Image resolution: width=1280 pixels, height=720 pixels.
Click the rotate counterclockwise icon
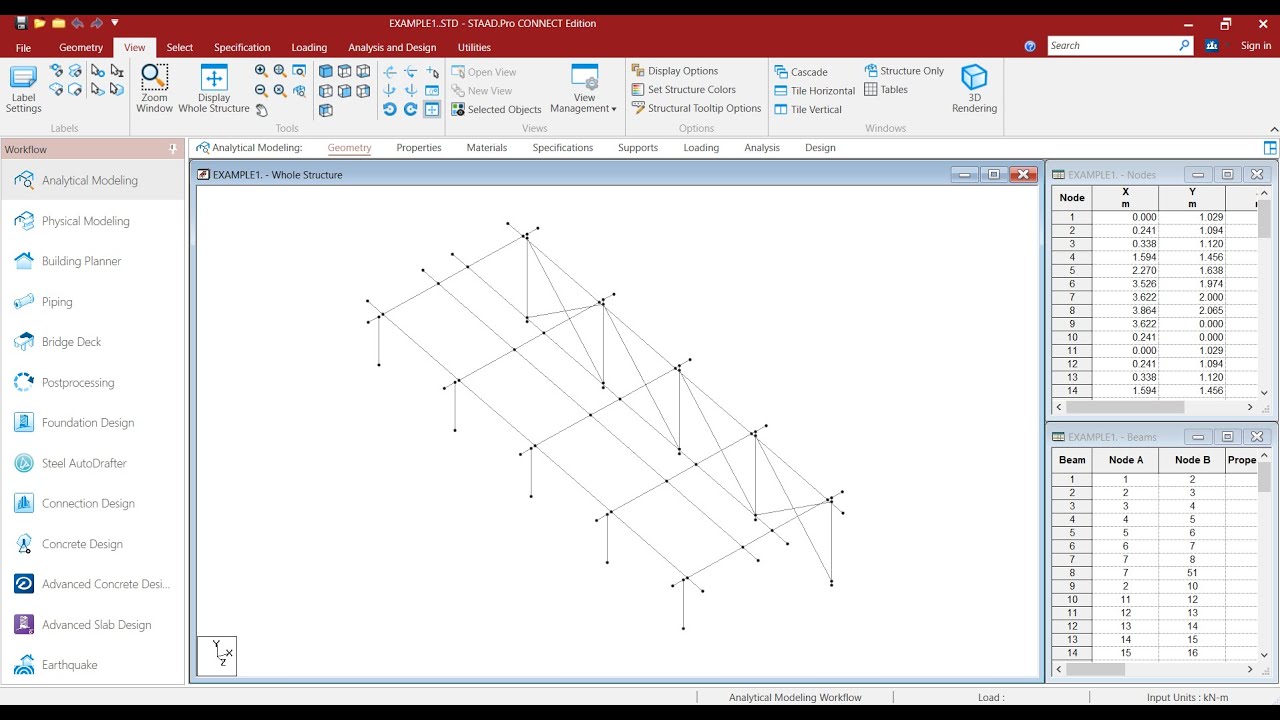(x=390, y=110)
